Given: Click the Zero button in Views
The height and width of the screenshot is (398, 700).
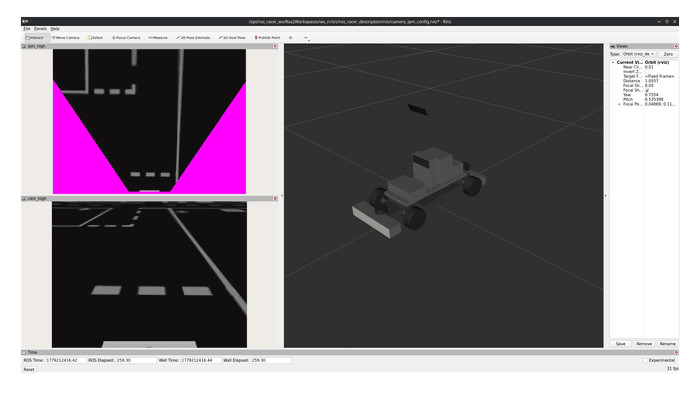Looking at the screenshot, I should click(668, 54).
